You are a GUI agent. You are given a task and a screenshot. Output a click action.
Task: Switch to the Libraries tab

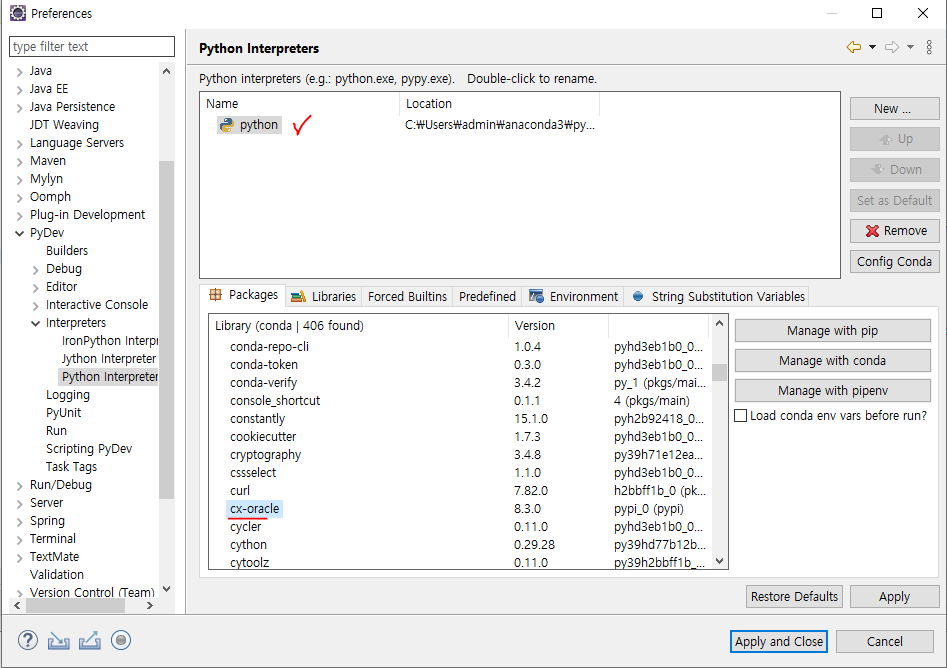click(324, 297)
